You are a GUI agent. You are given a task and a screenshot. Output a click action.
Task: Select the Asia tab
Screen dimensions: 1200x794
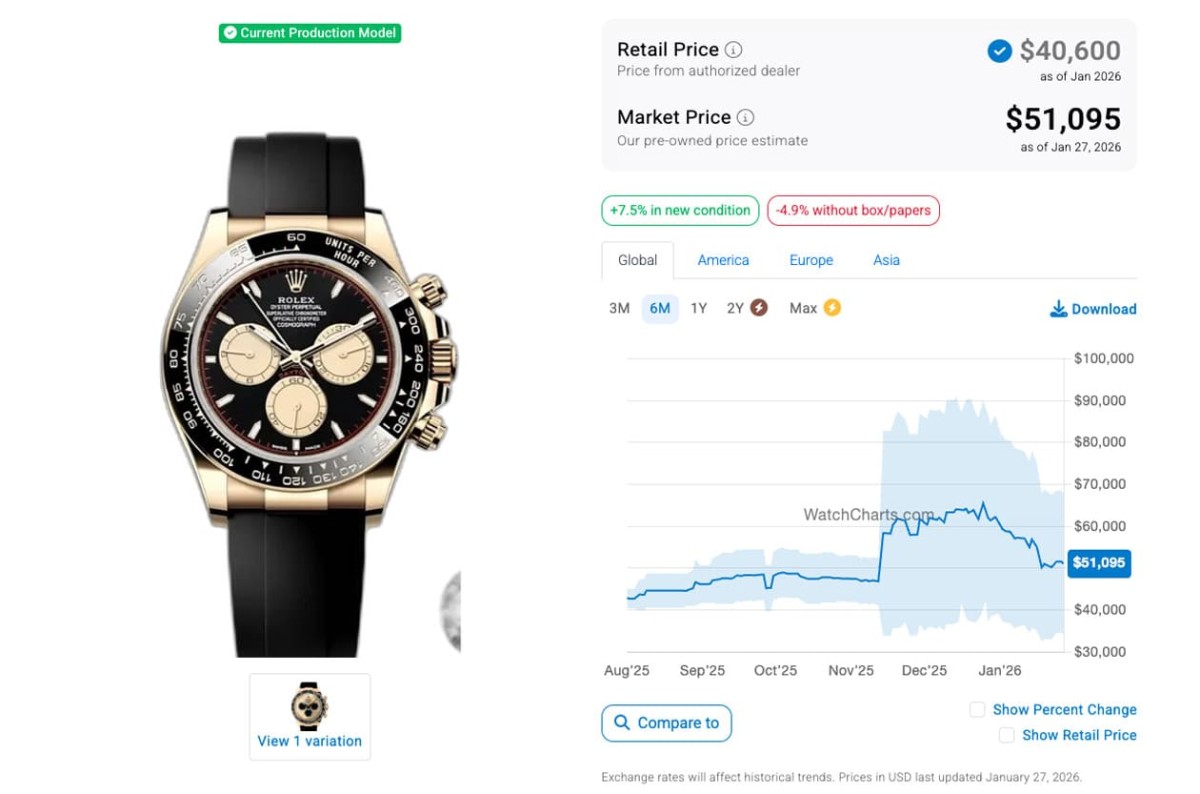point(886,260)
